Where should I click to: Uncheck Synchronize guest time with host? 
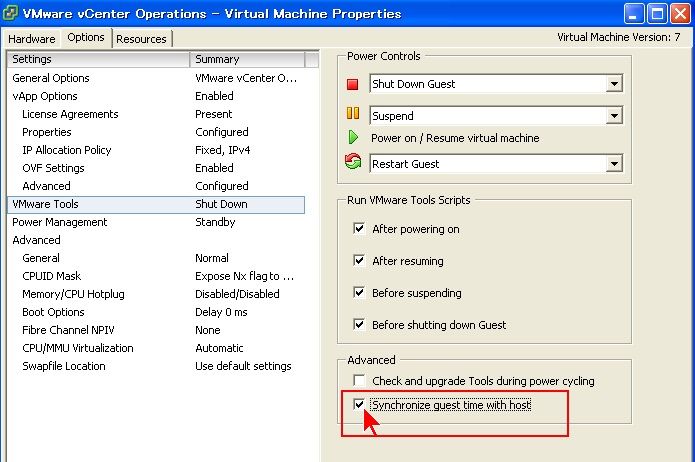tap(359, 404)
